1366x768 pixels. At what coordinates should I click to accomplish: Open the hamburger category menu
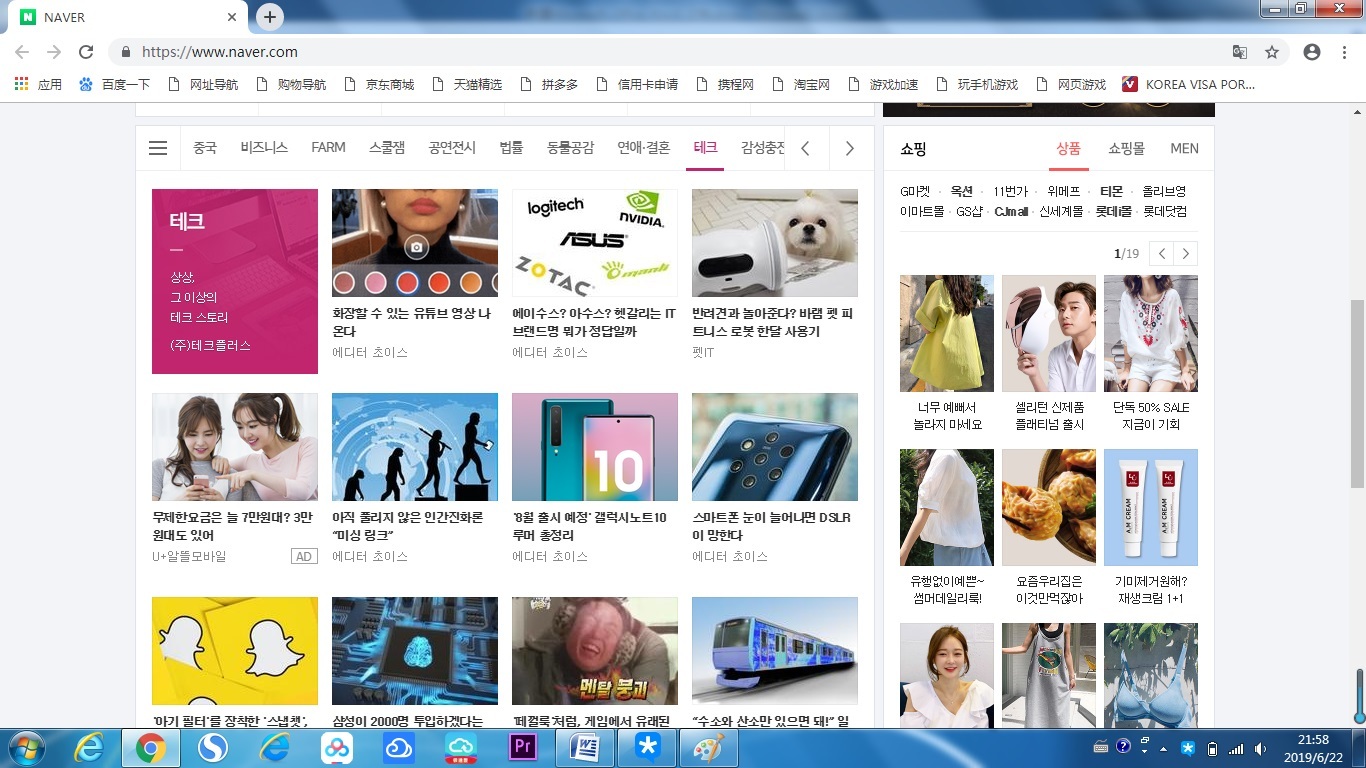(x=158, y=148)
